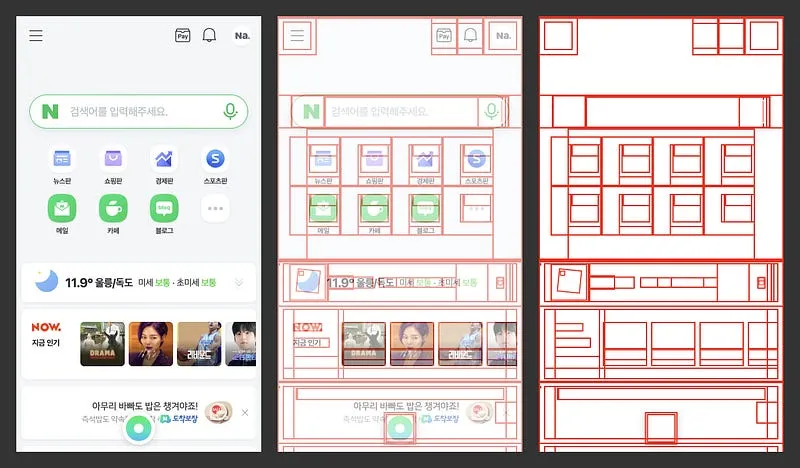Click the moon weather icon in the clean phone screen
The image size is (800, 468).
point(46,282)
